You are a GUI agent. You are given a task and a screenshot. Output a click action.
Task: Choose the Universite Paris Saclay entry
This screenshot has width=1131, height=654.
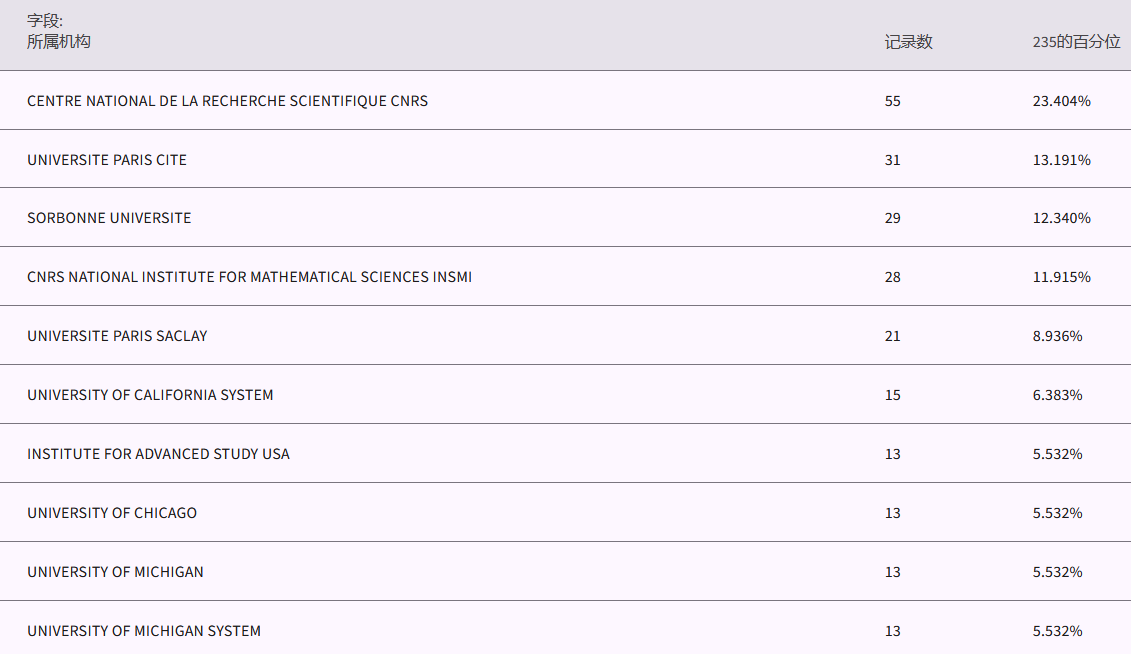point(117,336)
